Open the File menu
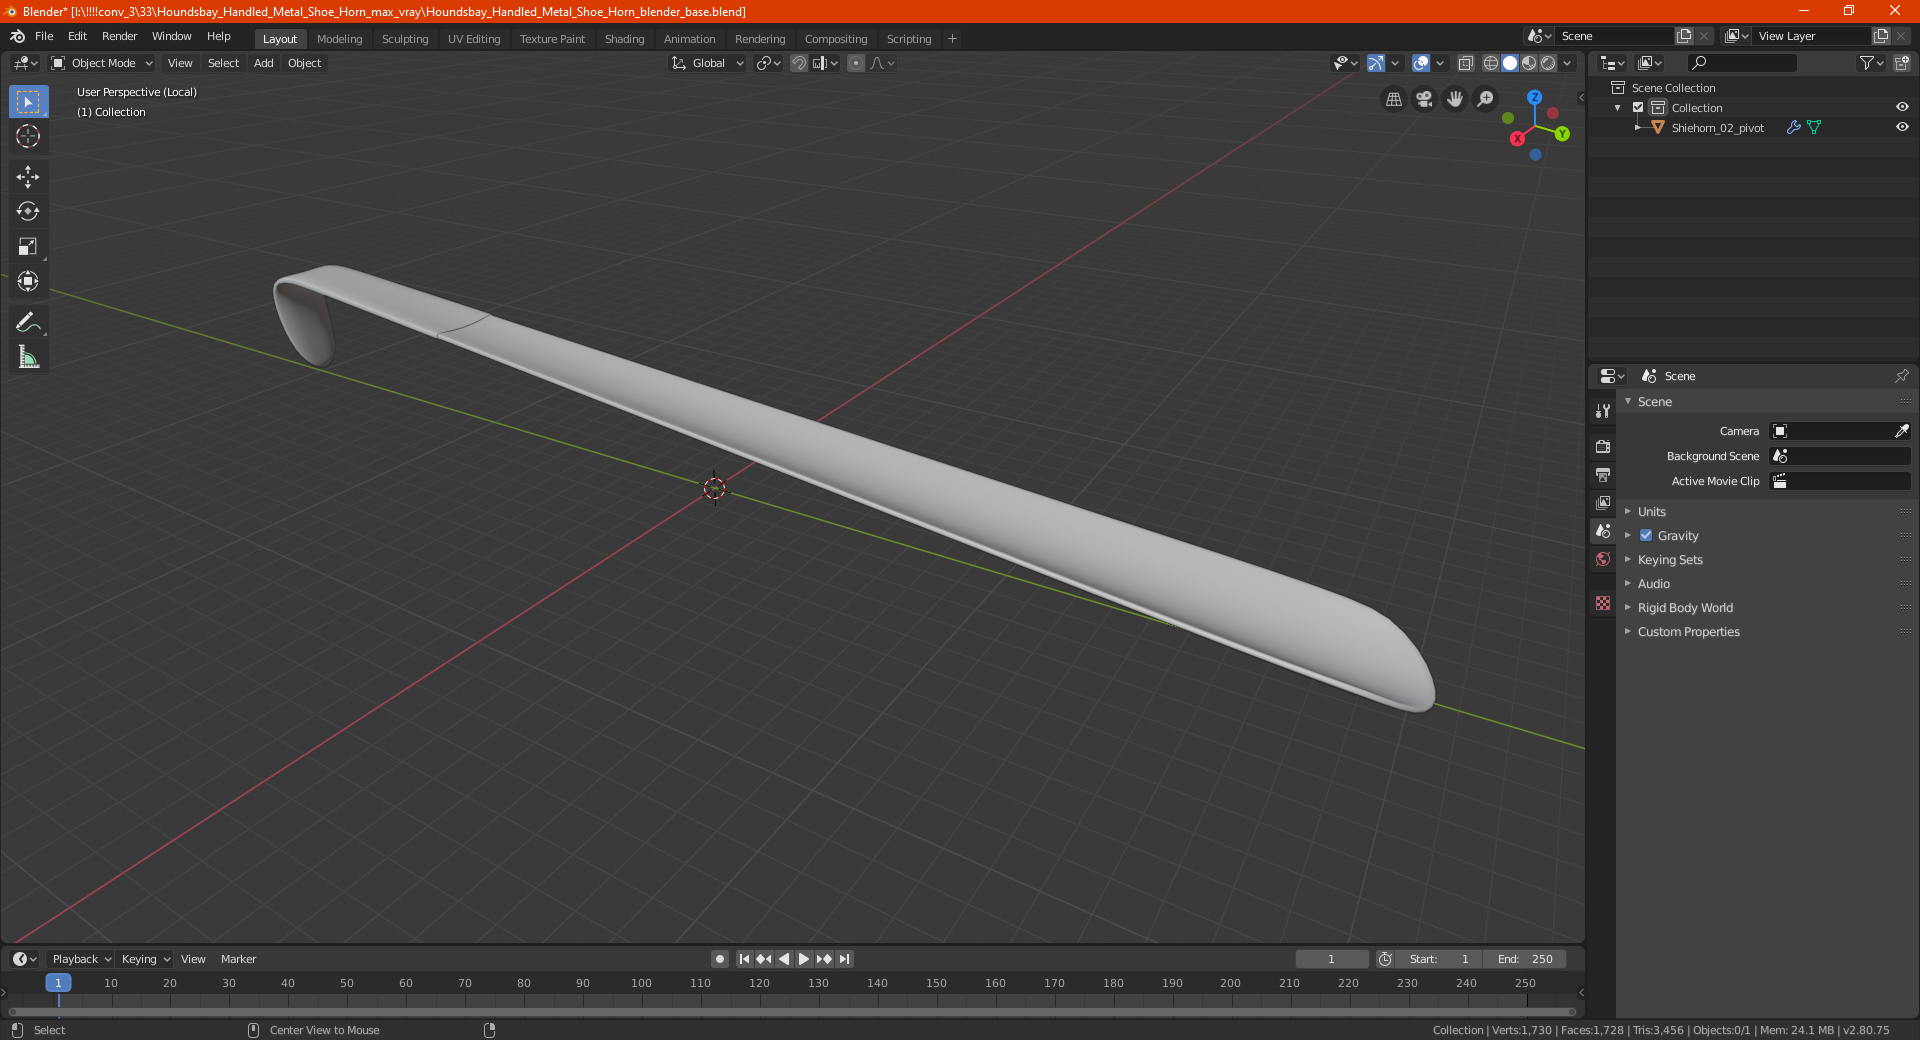The height and width of the screenshot is (1040, 1920). pos(44,36)
